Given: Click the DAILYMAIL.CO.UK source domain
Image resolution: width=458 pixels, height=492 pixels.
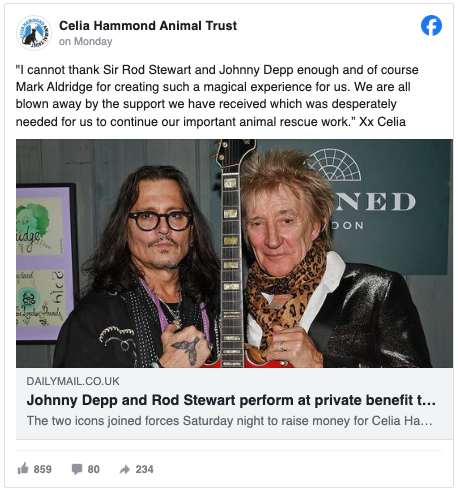Looking at the screenshot, I should click(x=73, y=381).
